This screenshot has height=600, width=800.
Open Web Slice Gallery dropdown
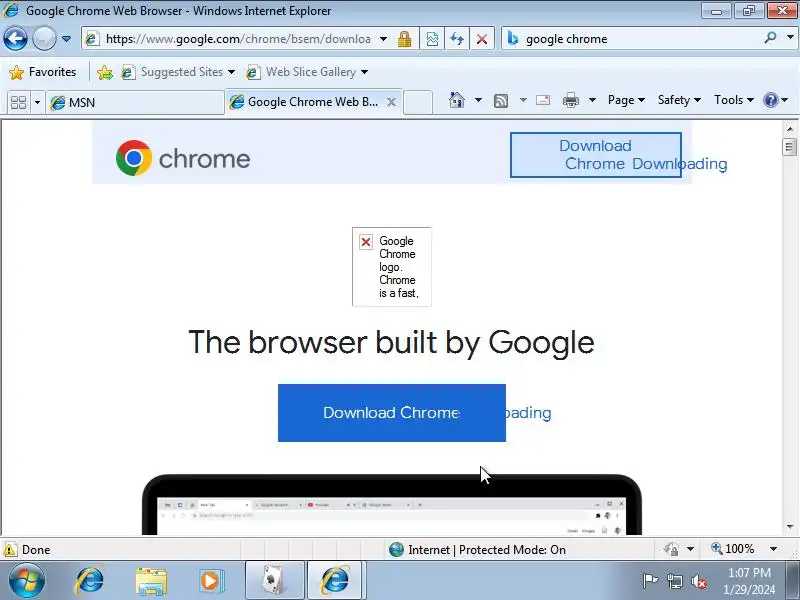pos(307,72)
